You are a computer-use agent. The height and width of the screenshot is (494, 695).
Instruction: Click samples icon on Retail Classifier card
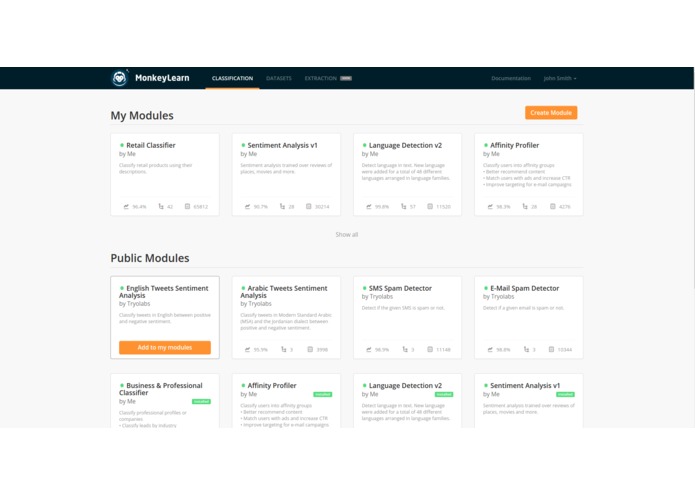[187, 206]
